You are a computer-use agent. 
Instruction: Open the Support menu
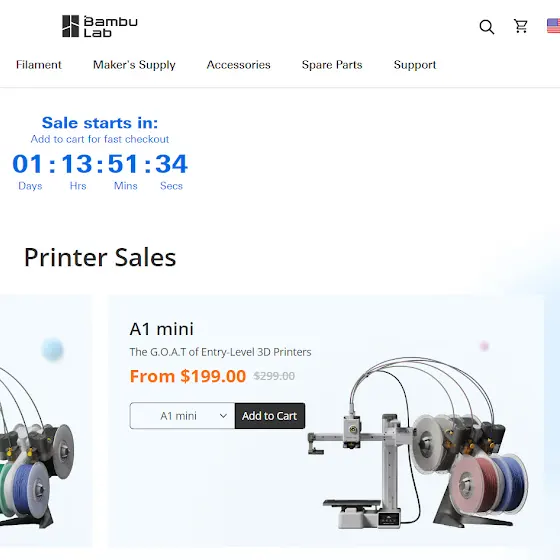click(x=415, y=65)
